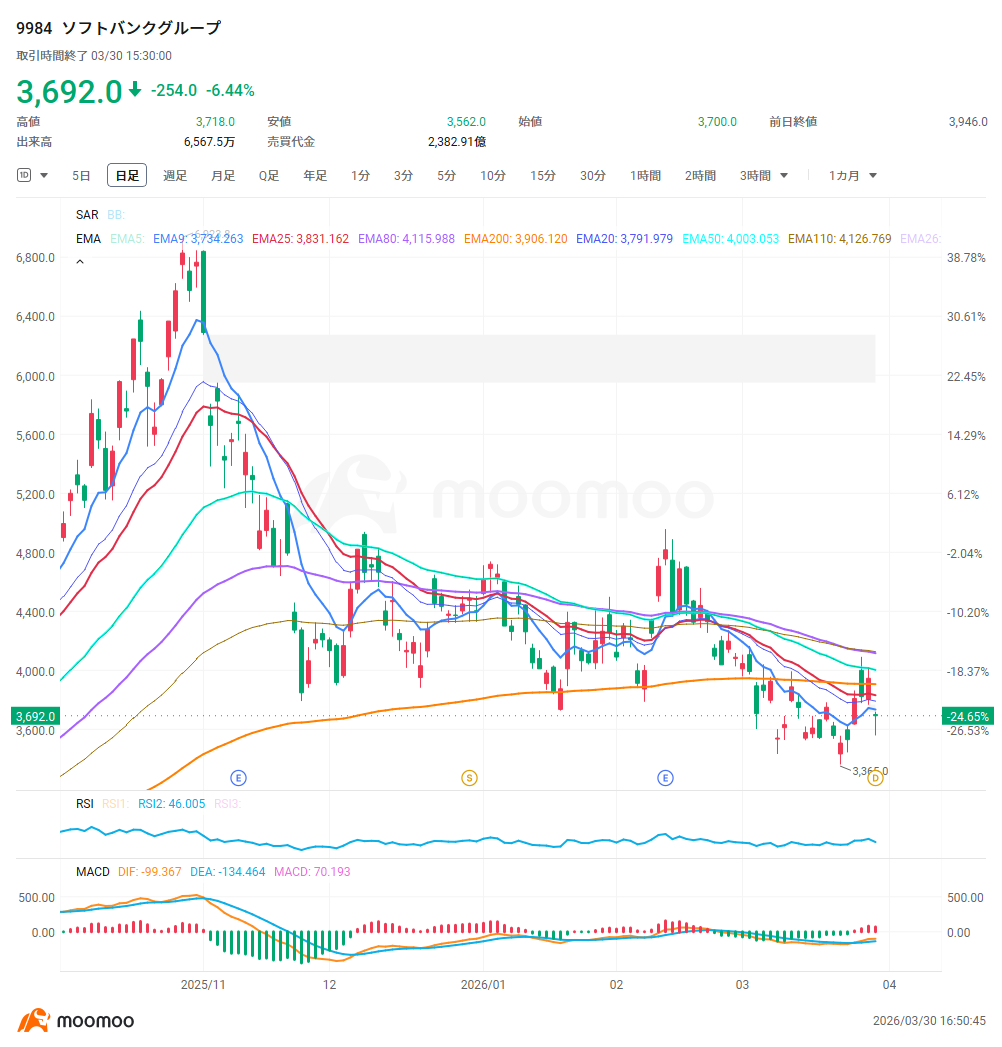Click the SAR indicator label

click(87, 215)
